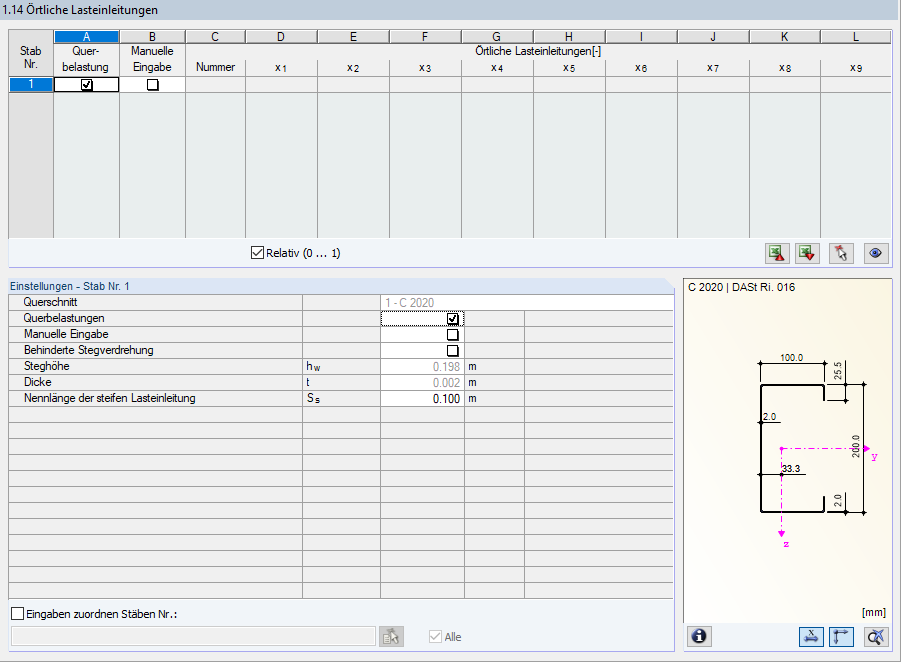The image size is (901, 662).
Task: Uncheck Querbelastungen in settings list
Action: tap(453, 318)
